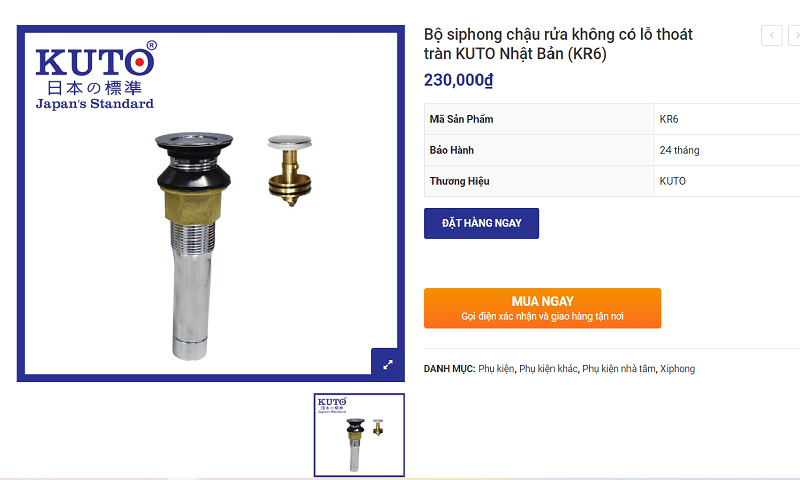The width and height of the screenshot is (800, 480).
Task: Go to previous product arrow
Action: (771, 36)
